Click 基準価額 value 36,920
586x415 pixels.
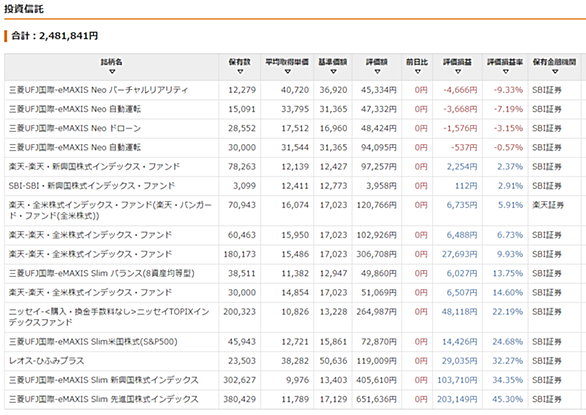tap(333, 90)
